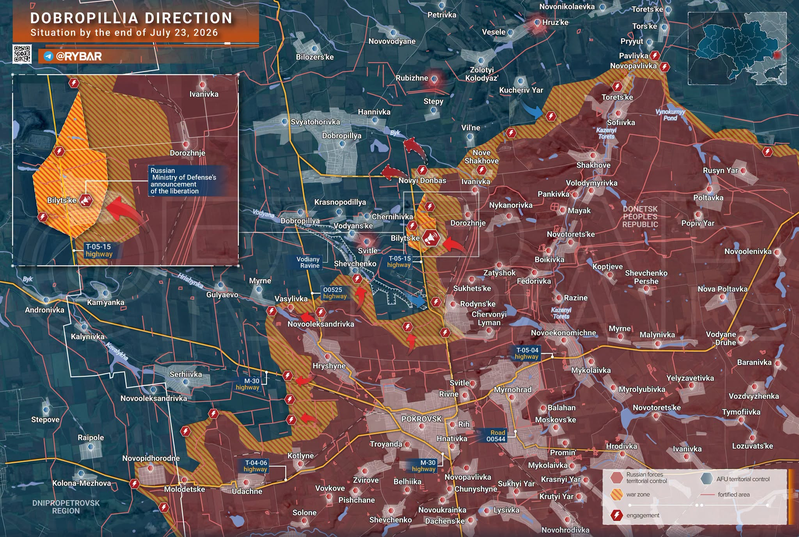Image resolution: width=799 pixels, height=537 pixels.
Task: Select the glowing marker at Rubizhne
Action: tap(434, 79)
